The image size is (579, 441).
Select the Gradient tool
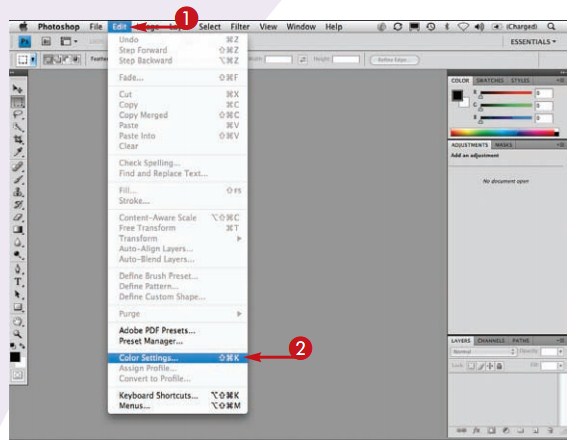tap(18, 230)
